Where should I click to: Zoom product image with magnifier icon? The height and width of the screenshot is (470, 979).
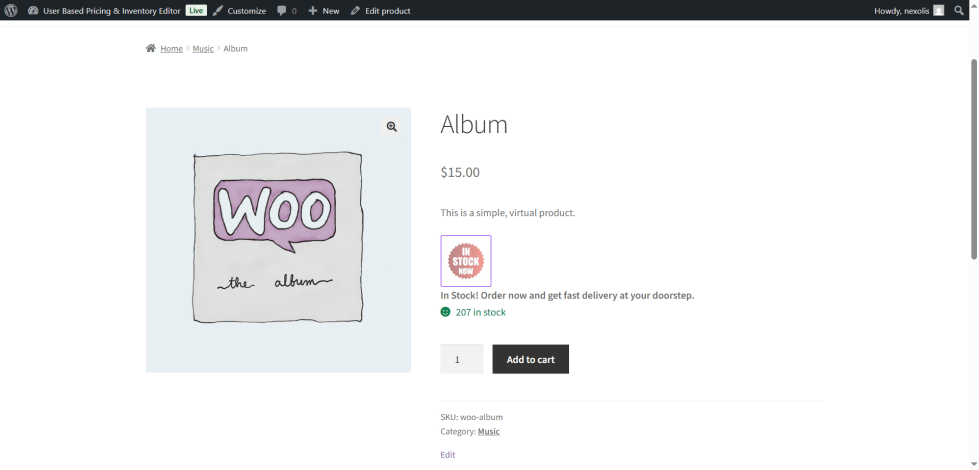click(x=391, y=126)
